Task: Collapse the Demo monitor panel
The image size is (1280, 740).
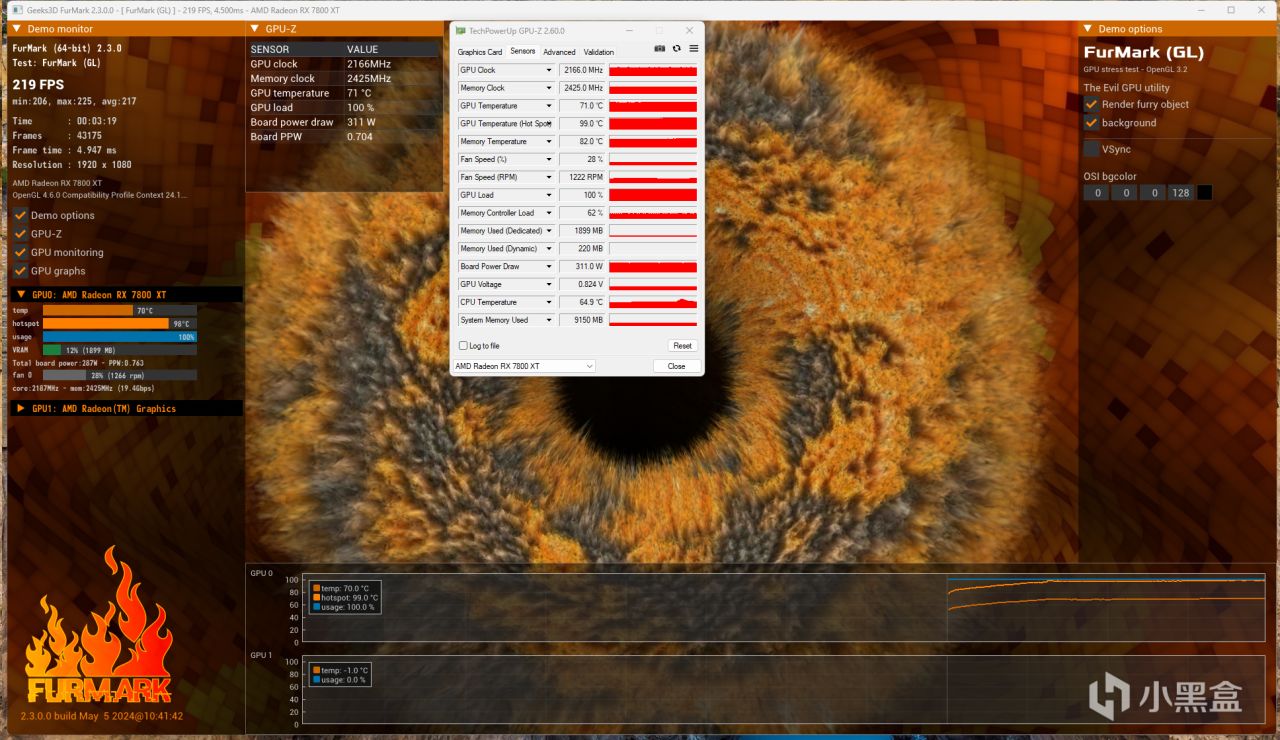Action: tap(18, 29)
